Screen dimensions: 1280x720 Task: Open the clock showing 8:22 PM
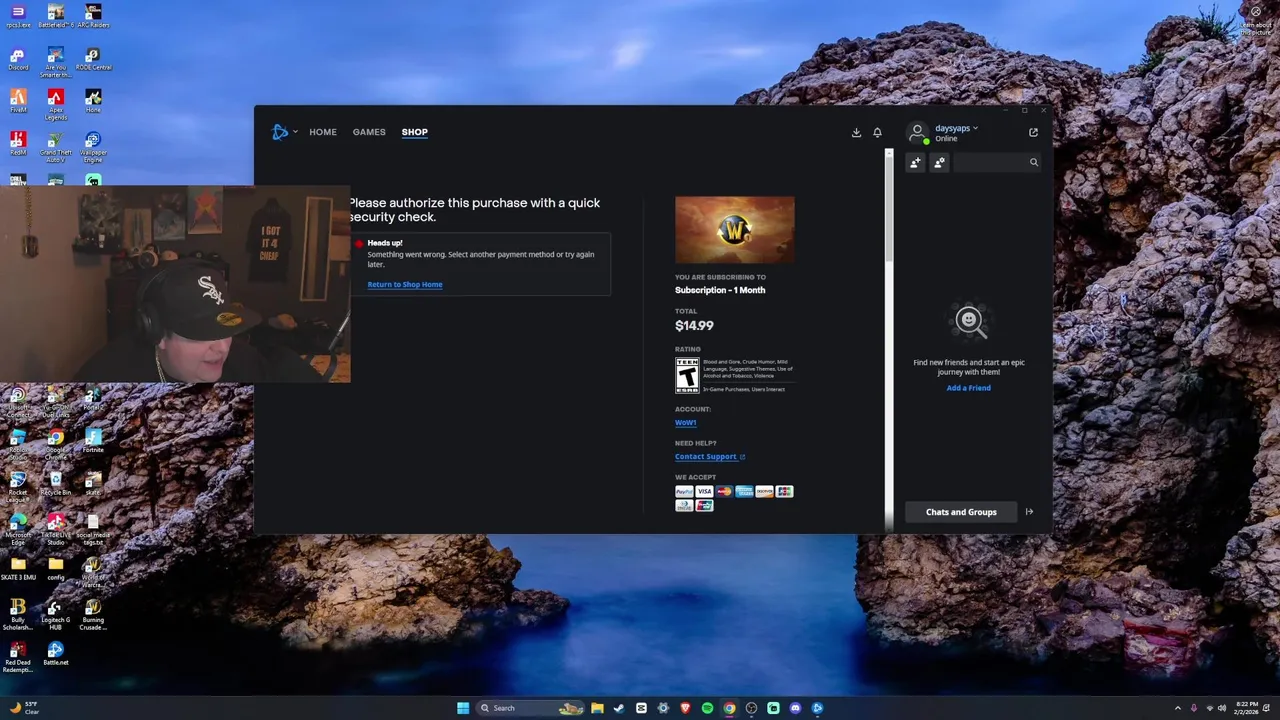[1247, 708]
